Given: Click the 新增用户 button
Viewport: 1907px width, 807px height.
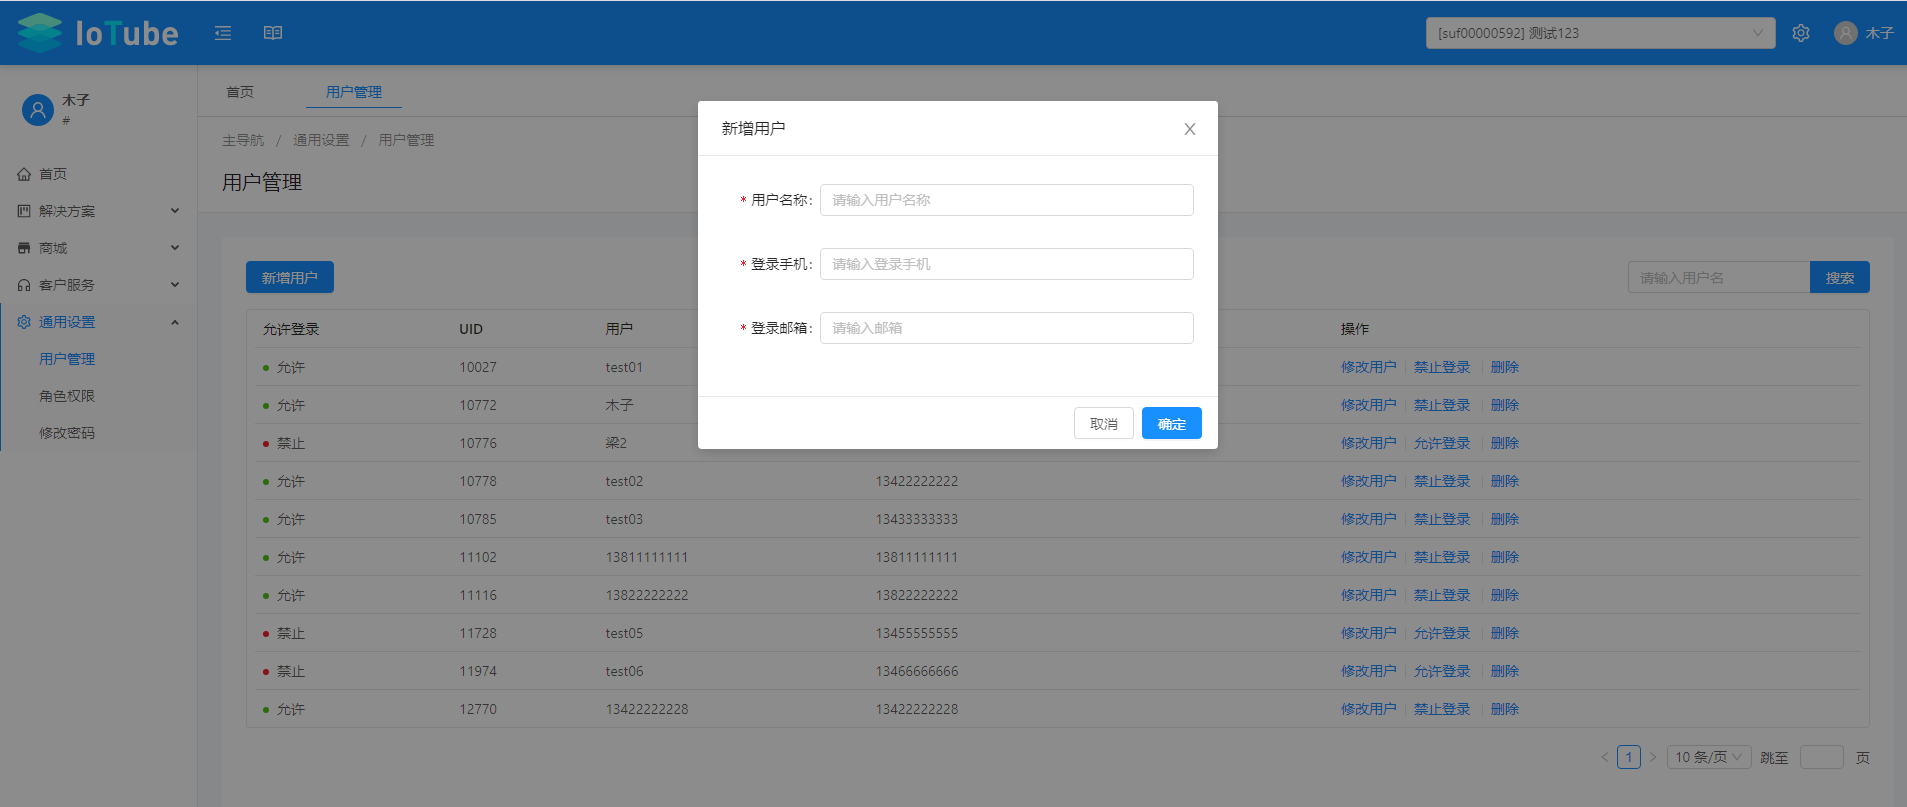Looking at the screenshot, I should tap(290, 278).
